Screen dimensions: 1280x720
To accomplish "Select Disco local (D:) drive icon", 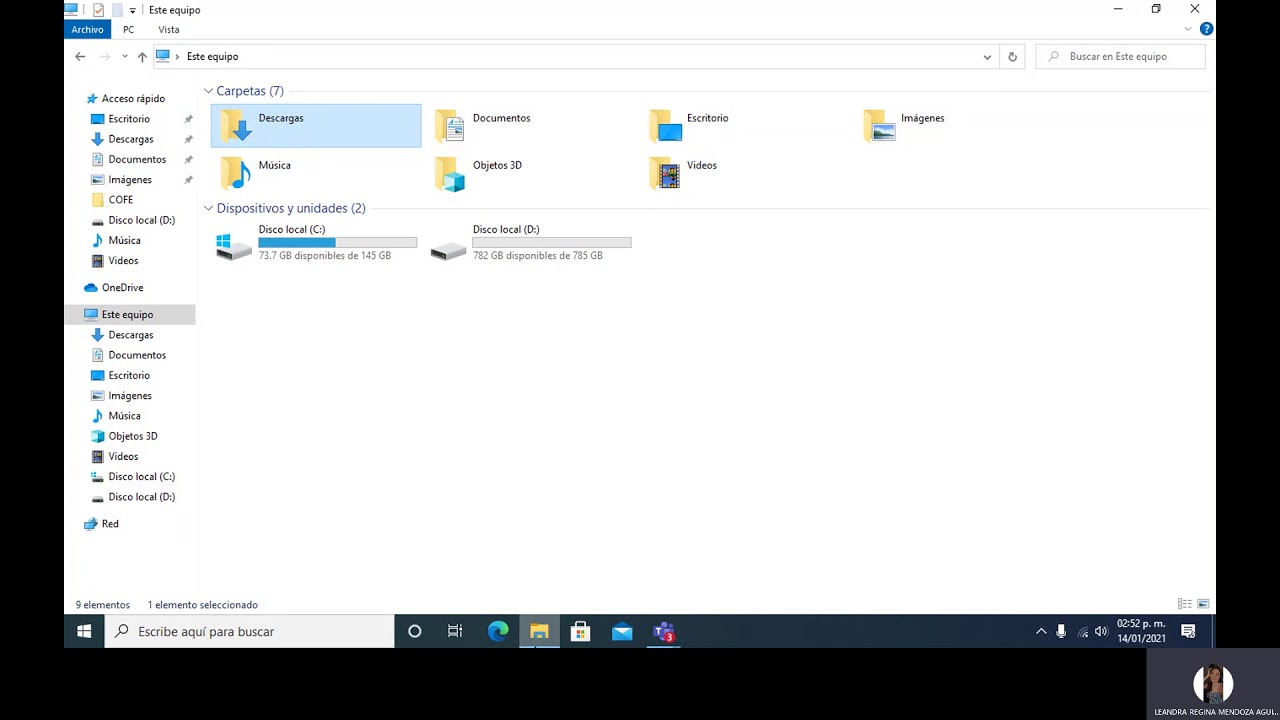I will click(449, 248).
